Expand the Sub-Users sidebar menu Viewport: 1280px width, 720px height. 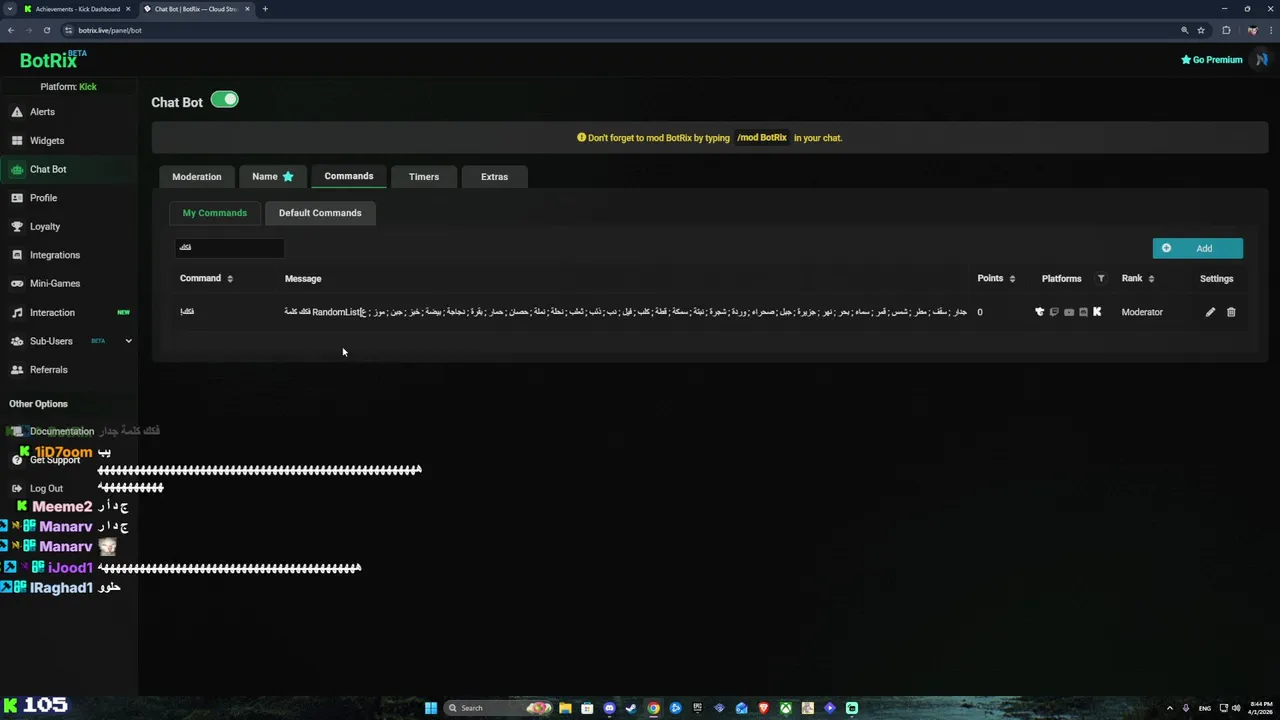128,341
